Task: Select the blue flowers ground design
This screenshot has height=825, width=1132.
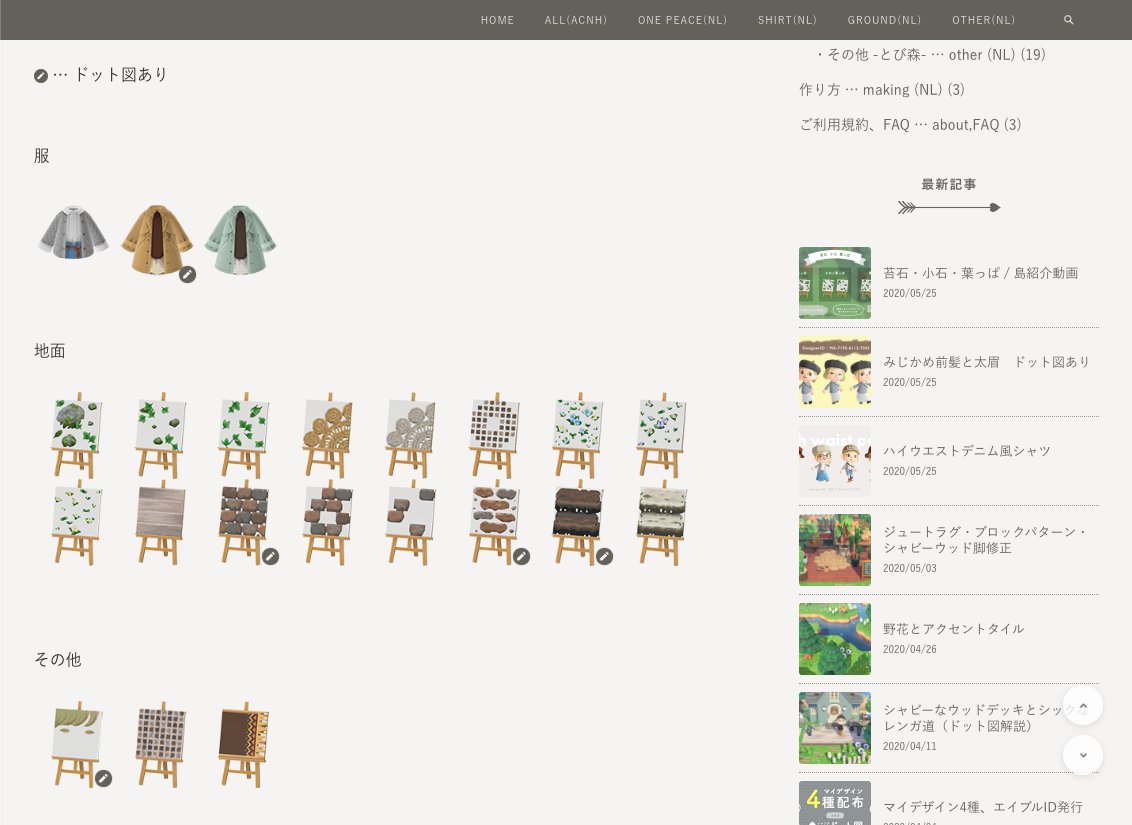Action: pos(578,435)
